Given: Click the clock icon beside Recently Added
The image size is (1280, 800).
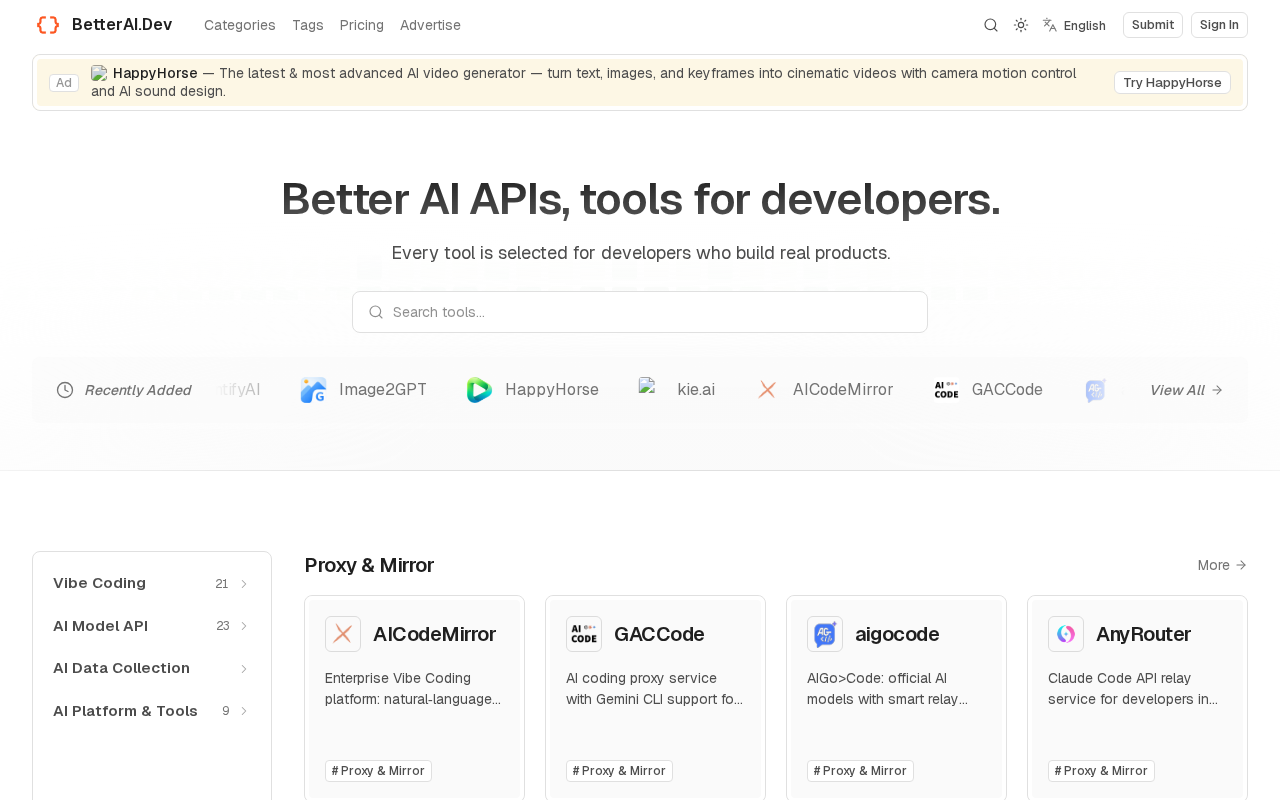Looking at the screenshot, I should 65,390.
